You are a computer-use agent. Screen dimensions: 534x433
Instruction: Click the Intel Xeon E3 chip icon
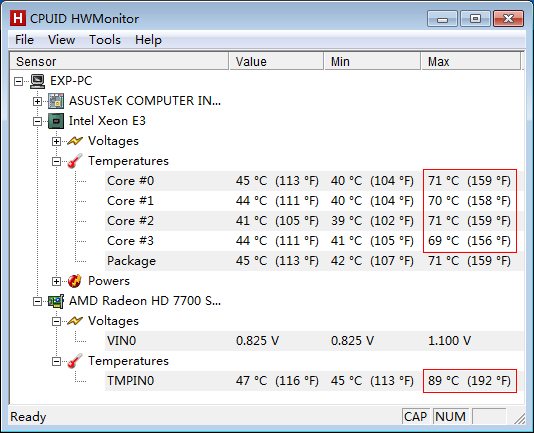click(56, 121)
